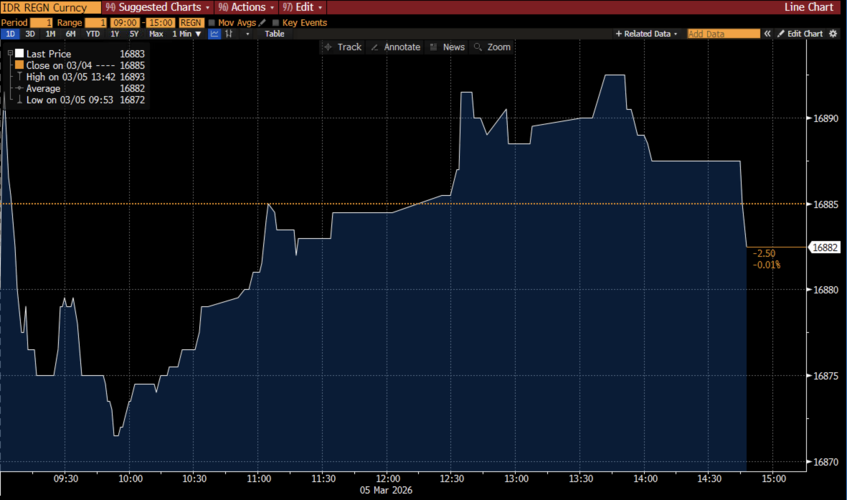Click the Add Data input field

coord(723,33)
